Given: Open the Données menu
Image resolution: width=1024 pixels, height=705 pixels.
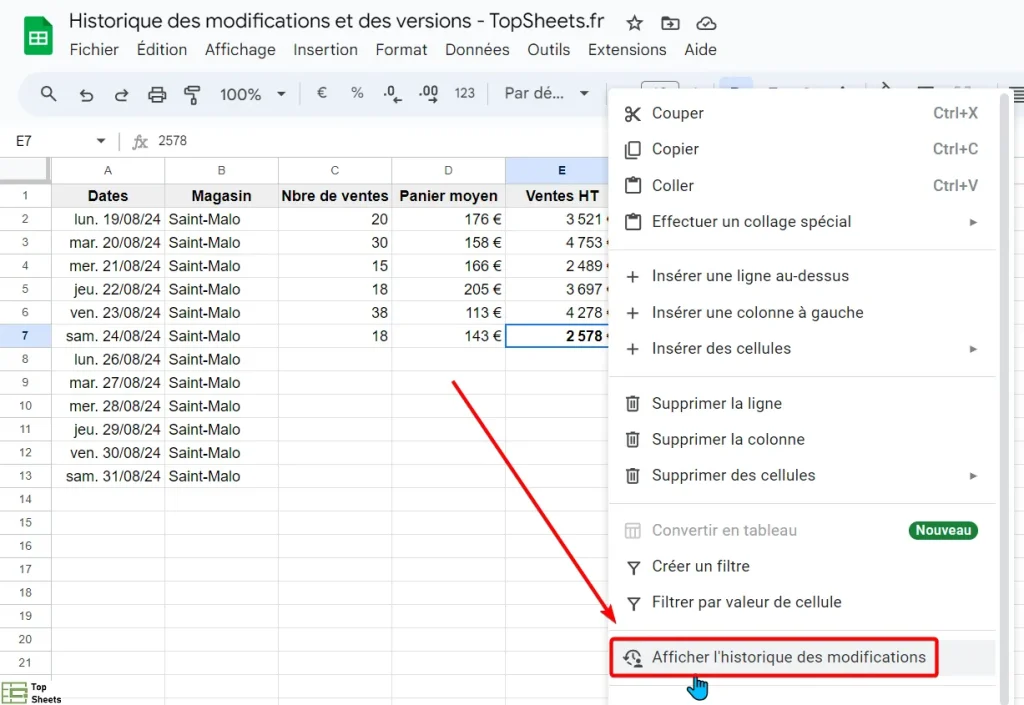Looking at the screenshot, I should click(477, 50).
